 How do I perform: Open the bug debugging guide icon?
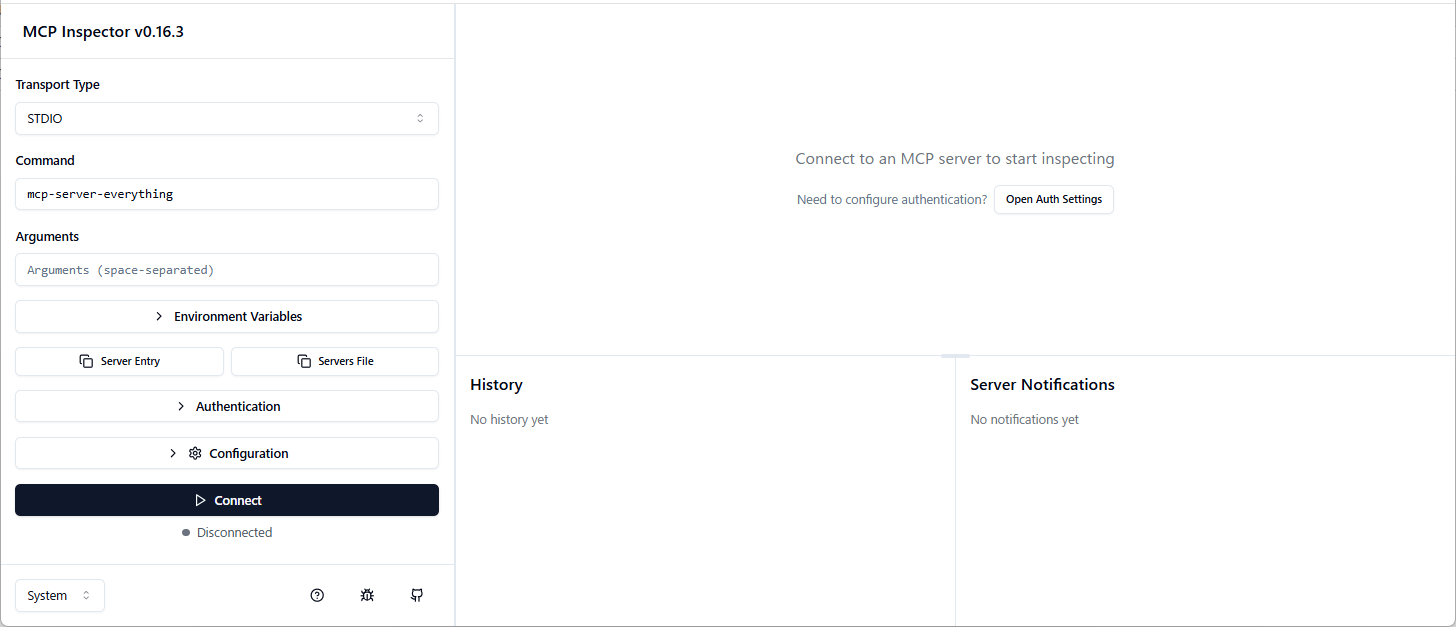click(367, 595)
